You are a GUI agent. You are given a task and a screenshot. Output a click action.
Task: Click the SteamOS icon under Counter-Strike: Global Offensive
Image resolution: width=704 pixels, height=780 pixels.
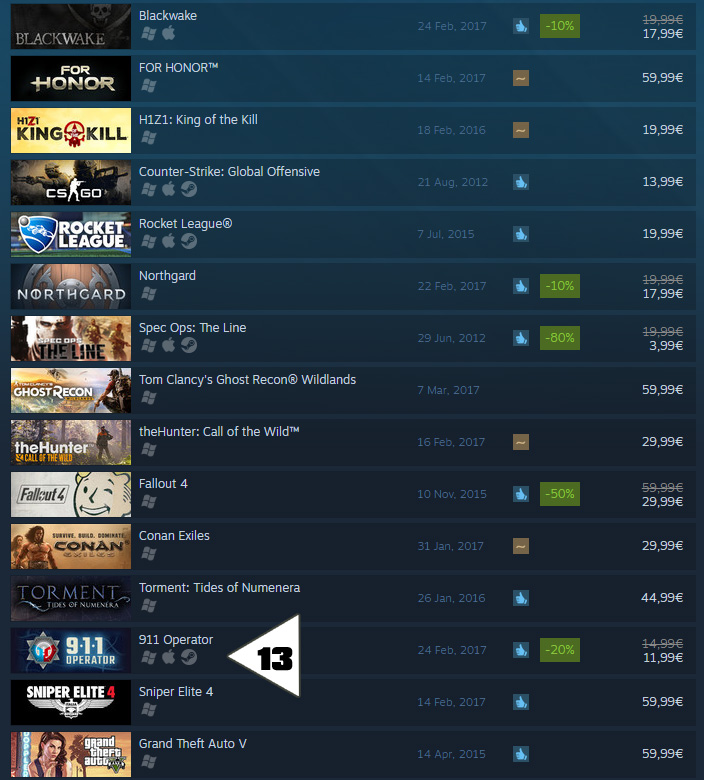point(189,189)
